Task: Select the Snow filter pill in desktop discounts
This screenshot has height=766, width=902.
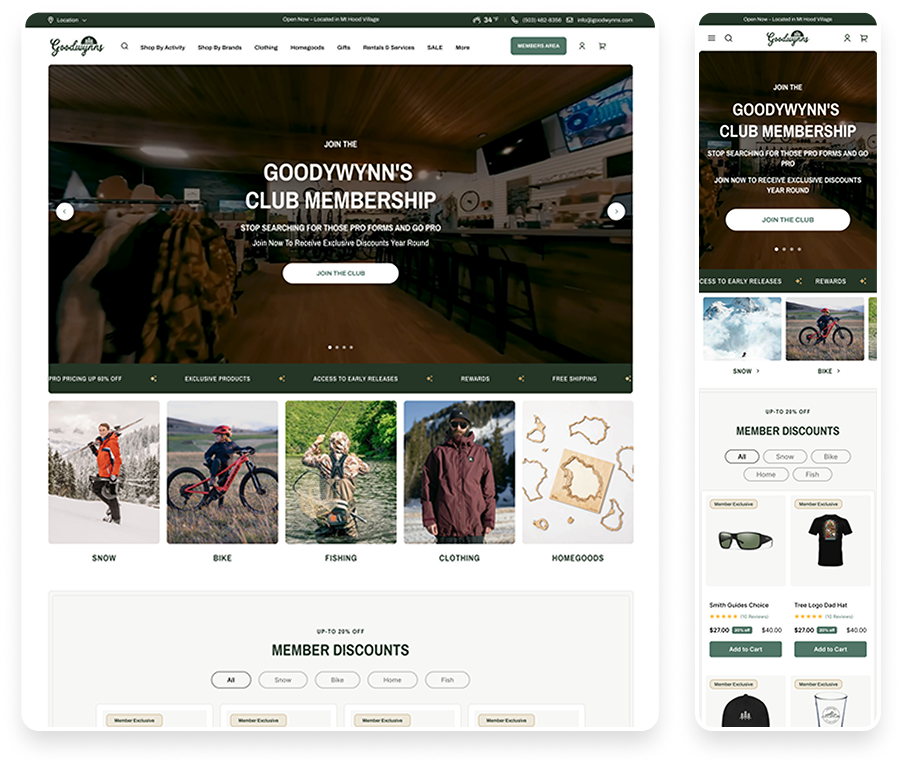Action: point(283,680)
